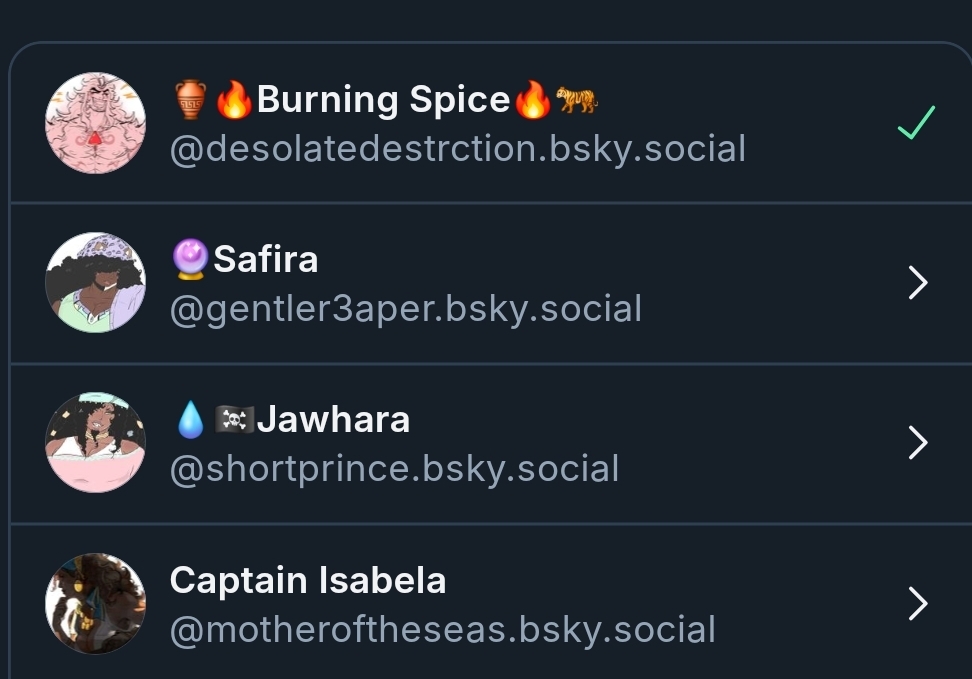Click the water droplet emoji beside Jawhara
This screenshot has height=679, width=972.
pyautogui.click(x=190, y=421)
